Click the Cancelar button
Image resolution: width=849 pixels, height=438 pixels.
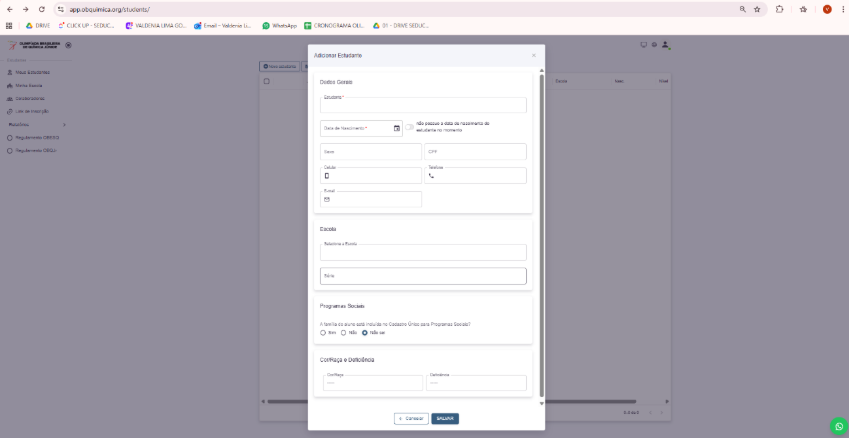click(x=411, y=418)
